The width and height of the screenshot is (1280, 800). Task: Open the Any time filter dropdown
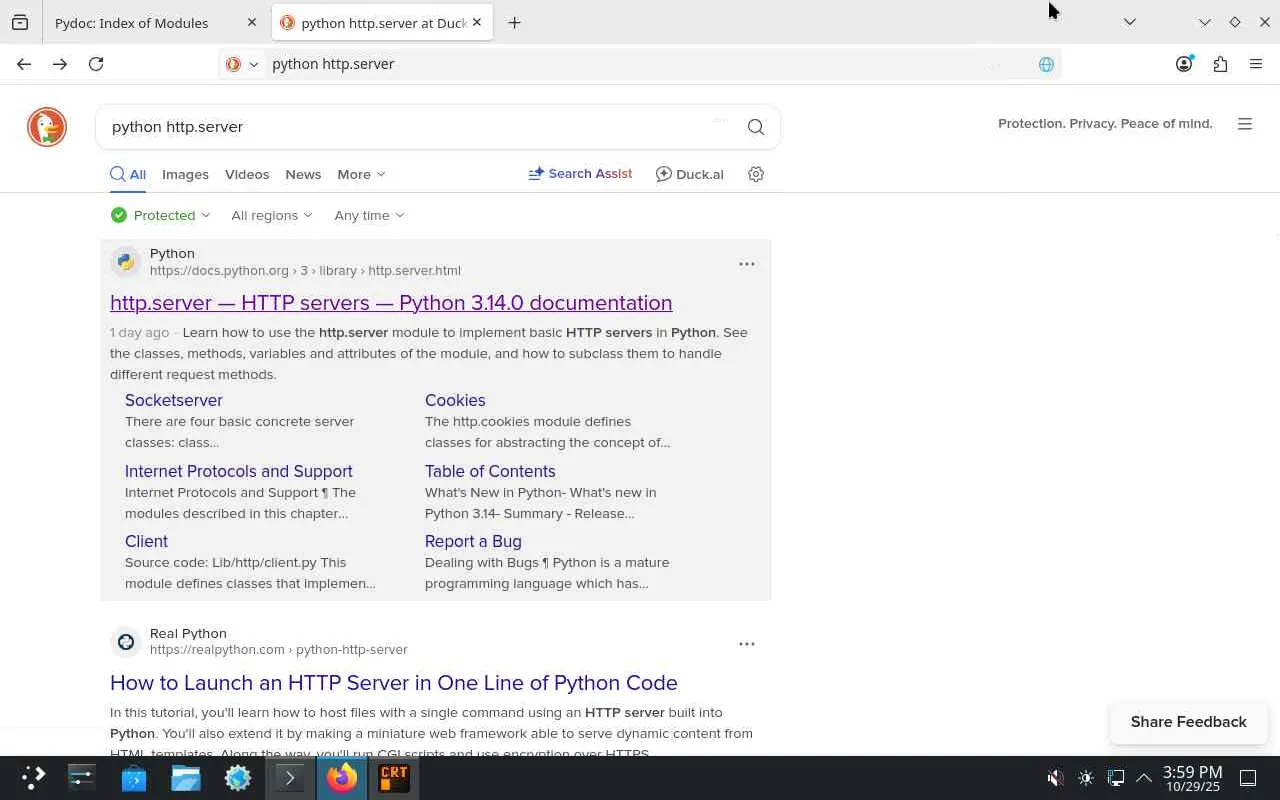369,215
